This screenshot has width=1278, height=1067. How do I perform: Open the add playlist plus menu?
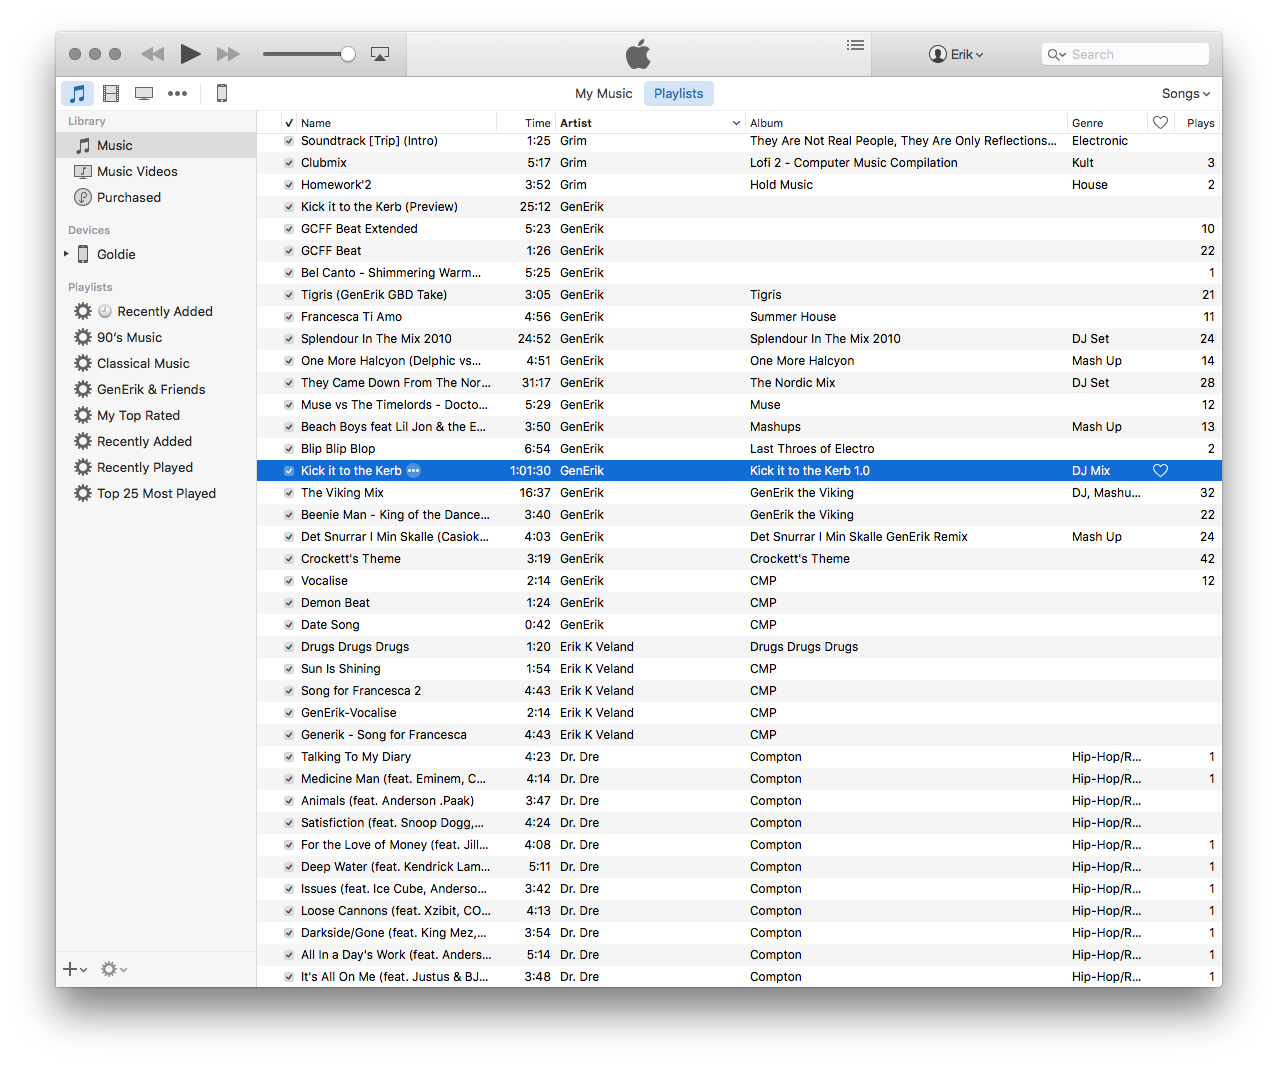tap(75, 969)
